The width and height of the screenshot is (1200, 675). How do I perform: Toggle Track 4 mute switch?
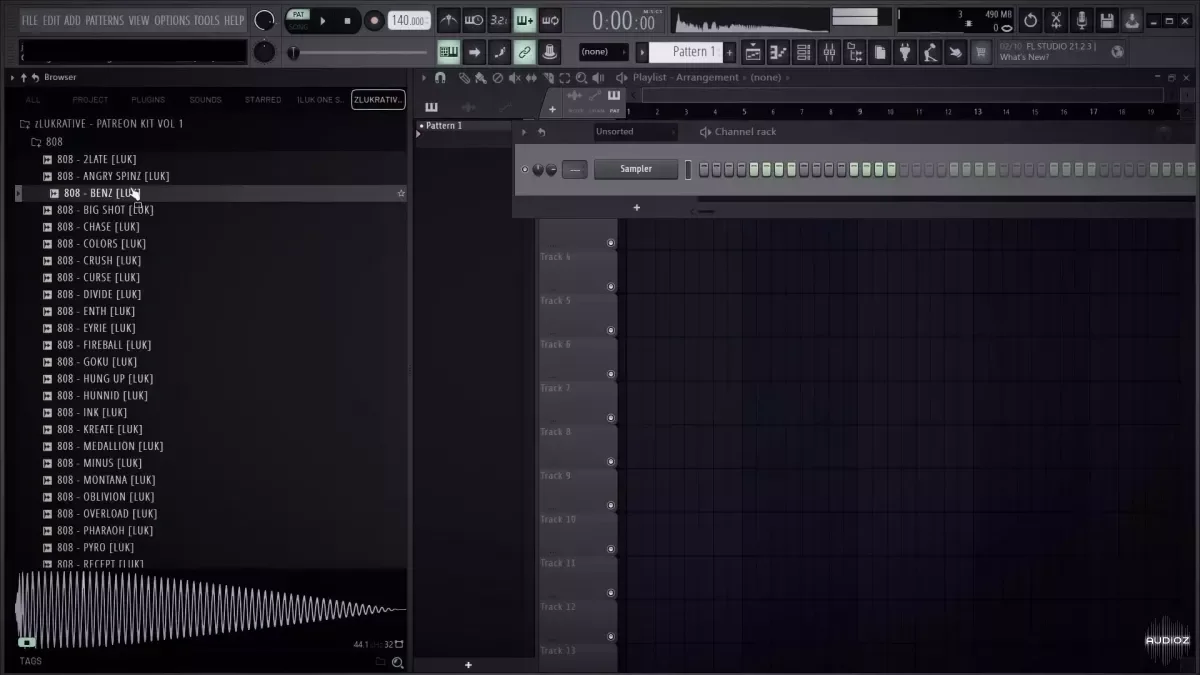tap(611, 243)
